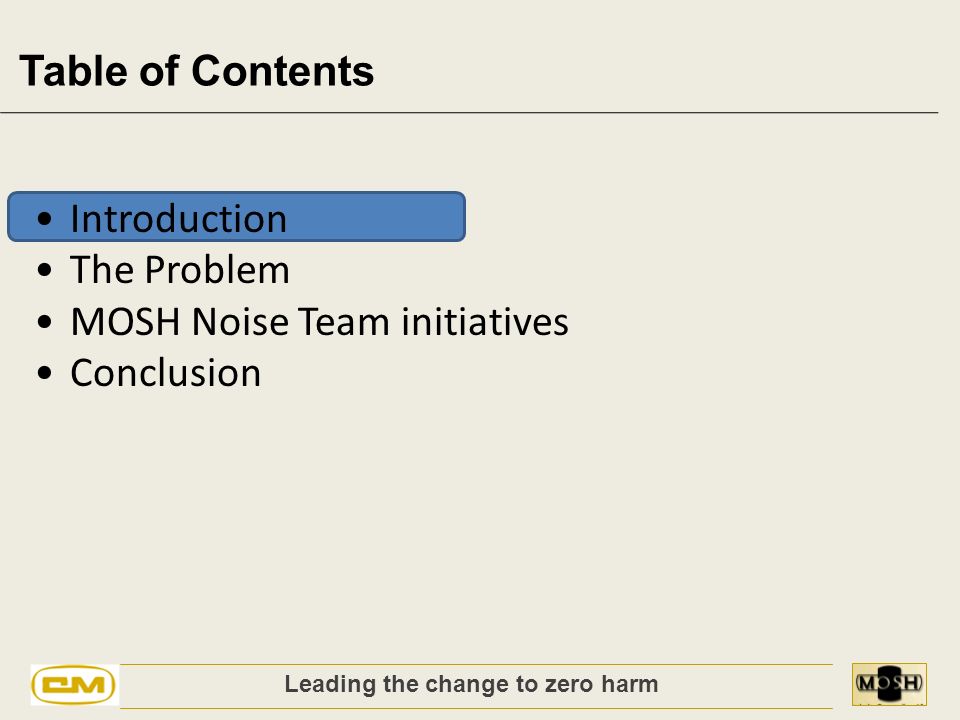Click the bullet dot before The Problem
Viewport: 960px width, 720px height.
pos(44,270)
